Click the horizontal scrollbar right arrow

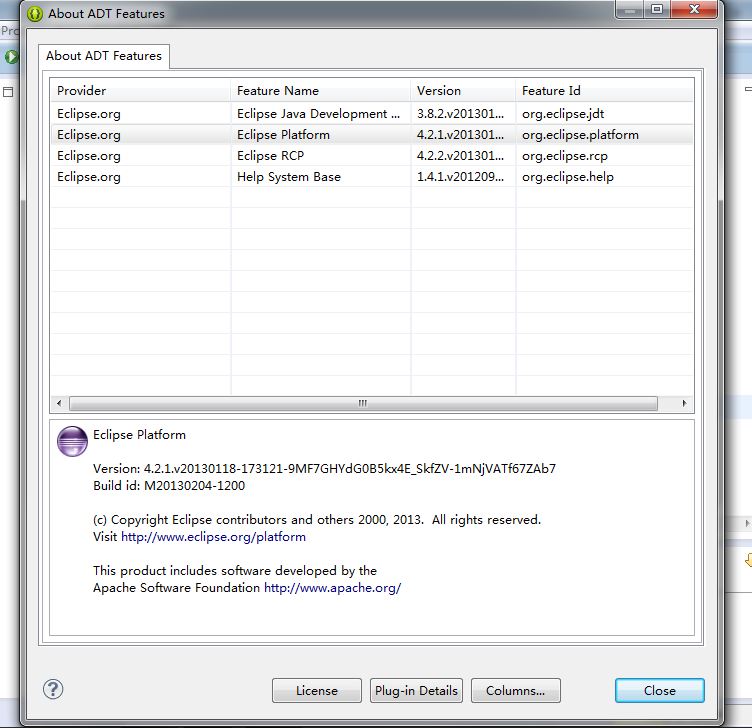[x=684, y=403]
